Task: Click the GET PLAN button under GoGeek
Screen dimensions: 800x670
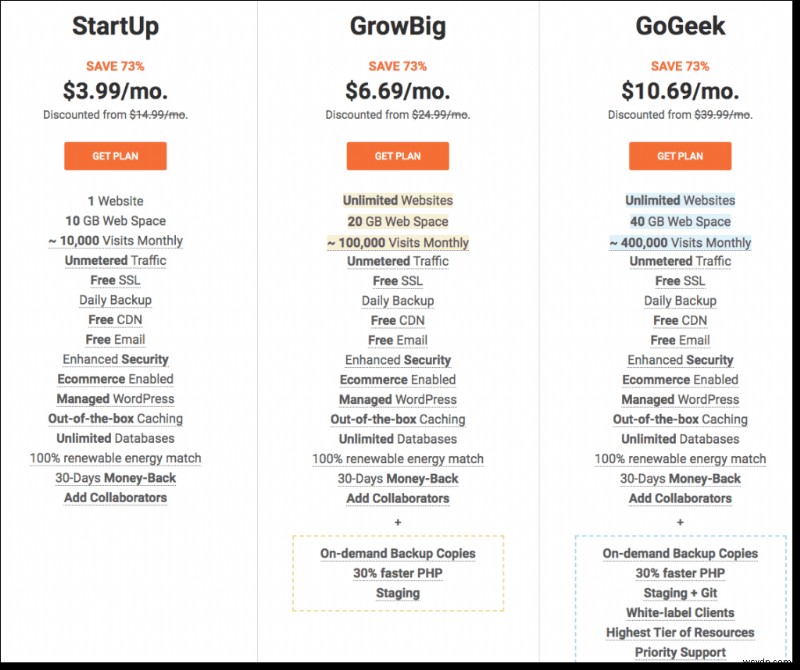Action: click(680, 156)
